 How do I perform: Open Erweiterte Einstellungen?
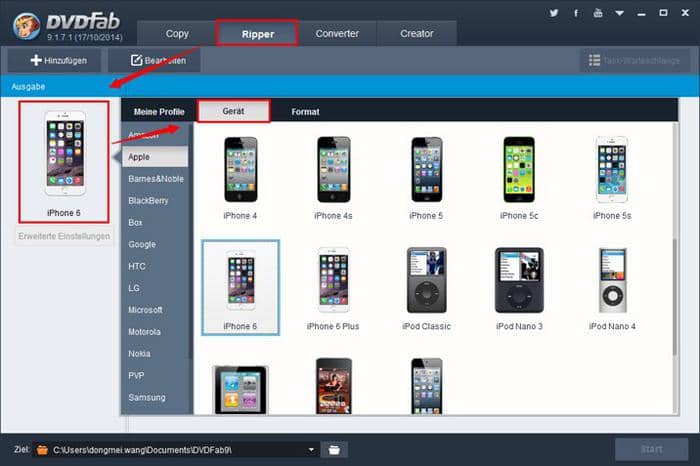tap(64, 236)
